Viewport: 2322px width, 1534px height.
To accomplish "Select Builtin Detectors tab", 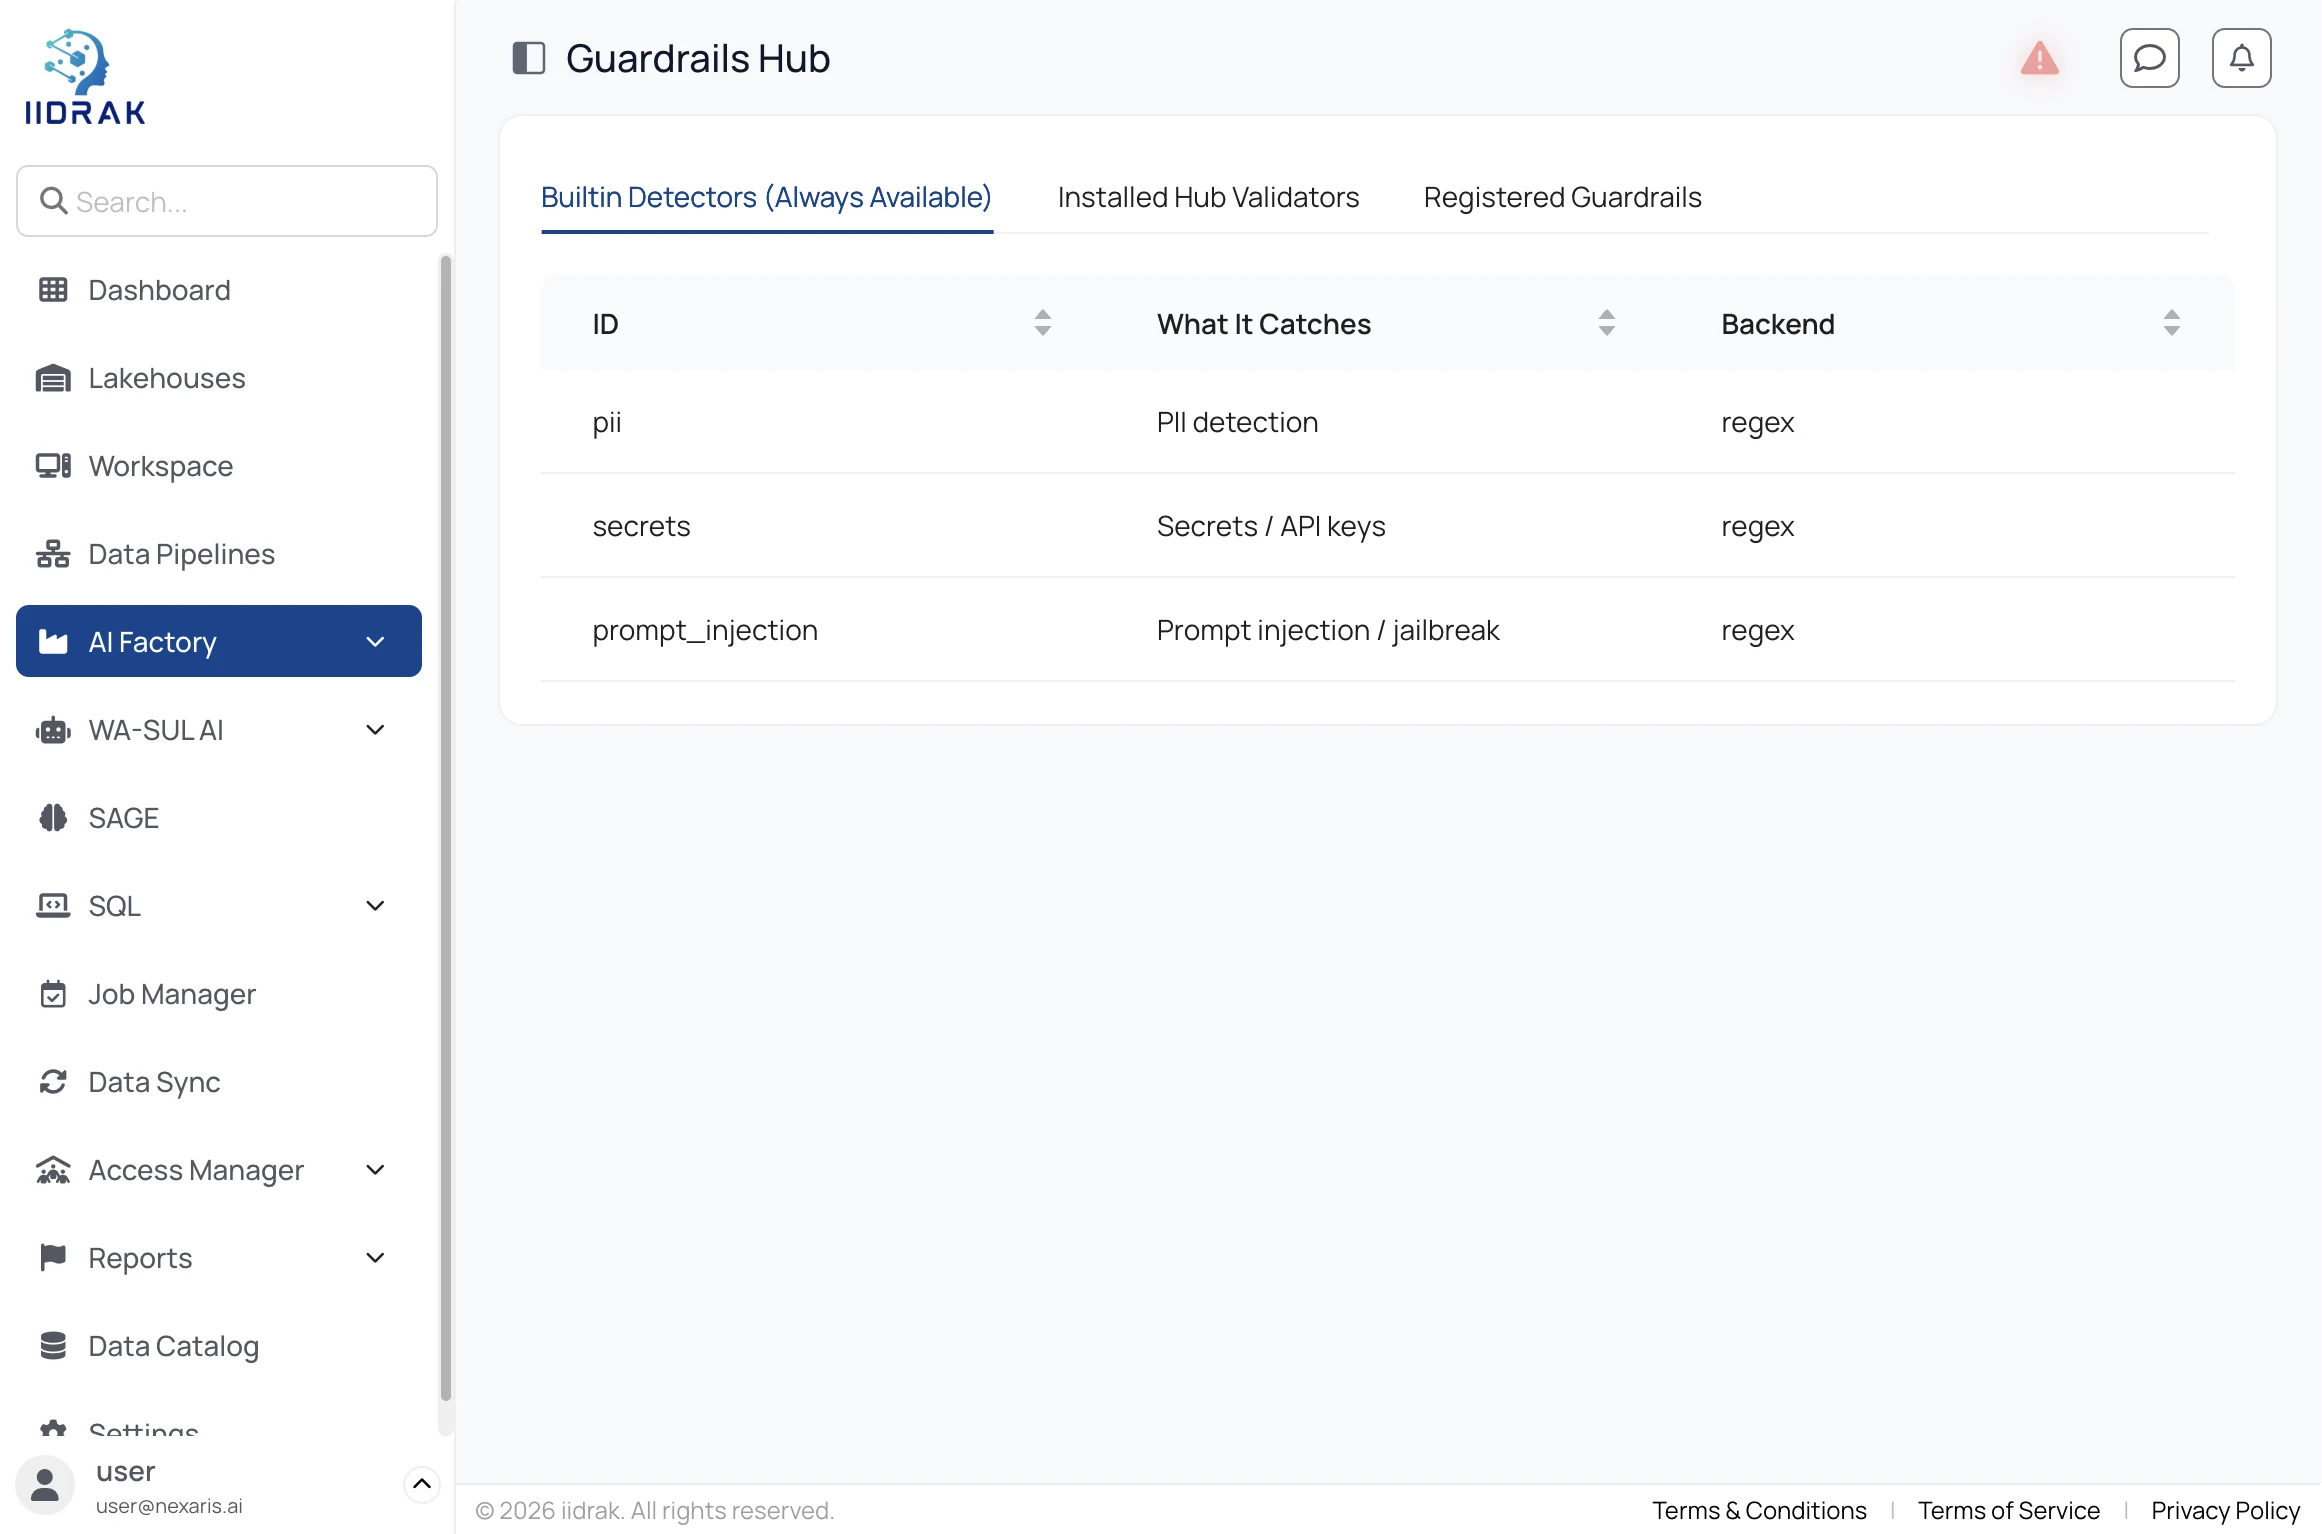I will point(766,198).
